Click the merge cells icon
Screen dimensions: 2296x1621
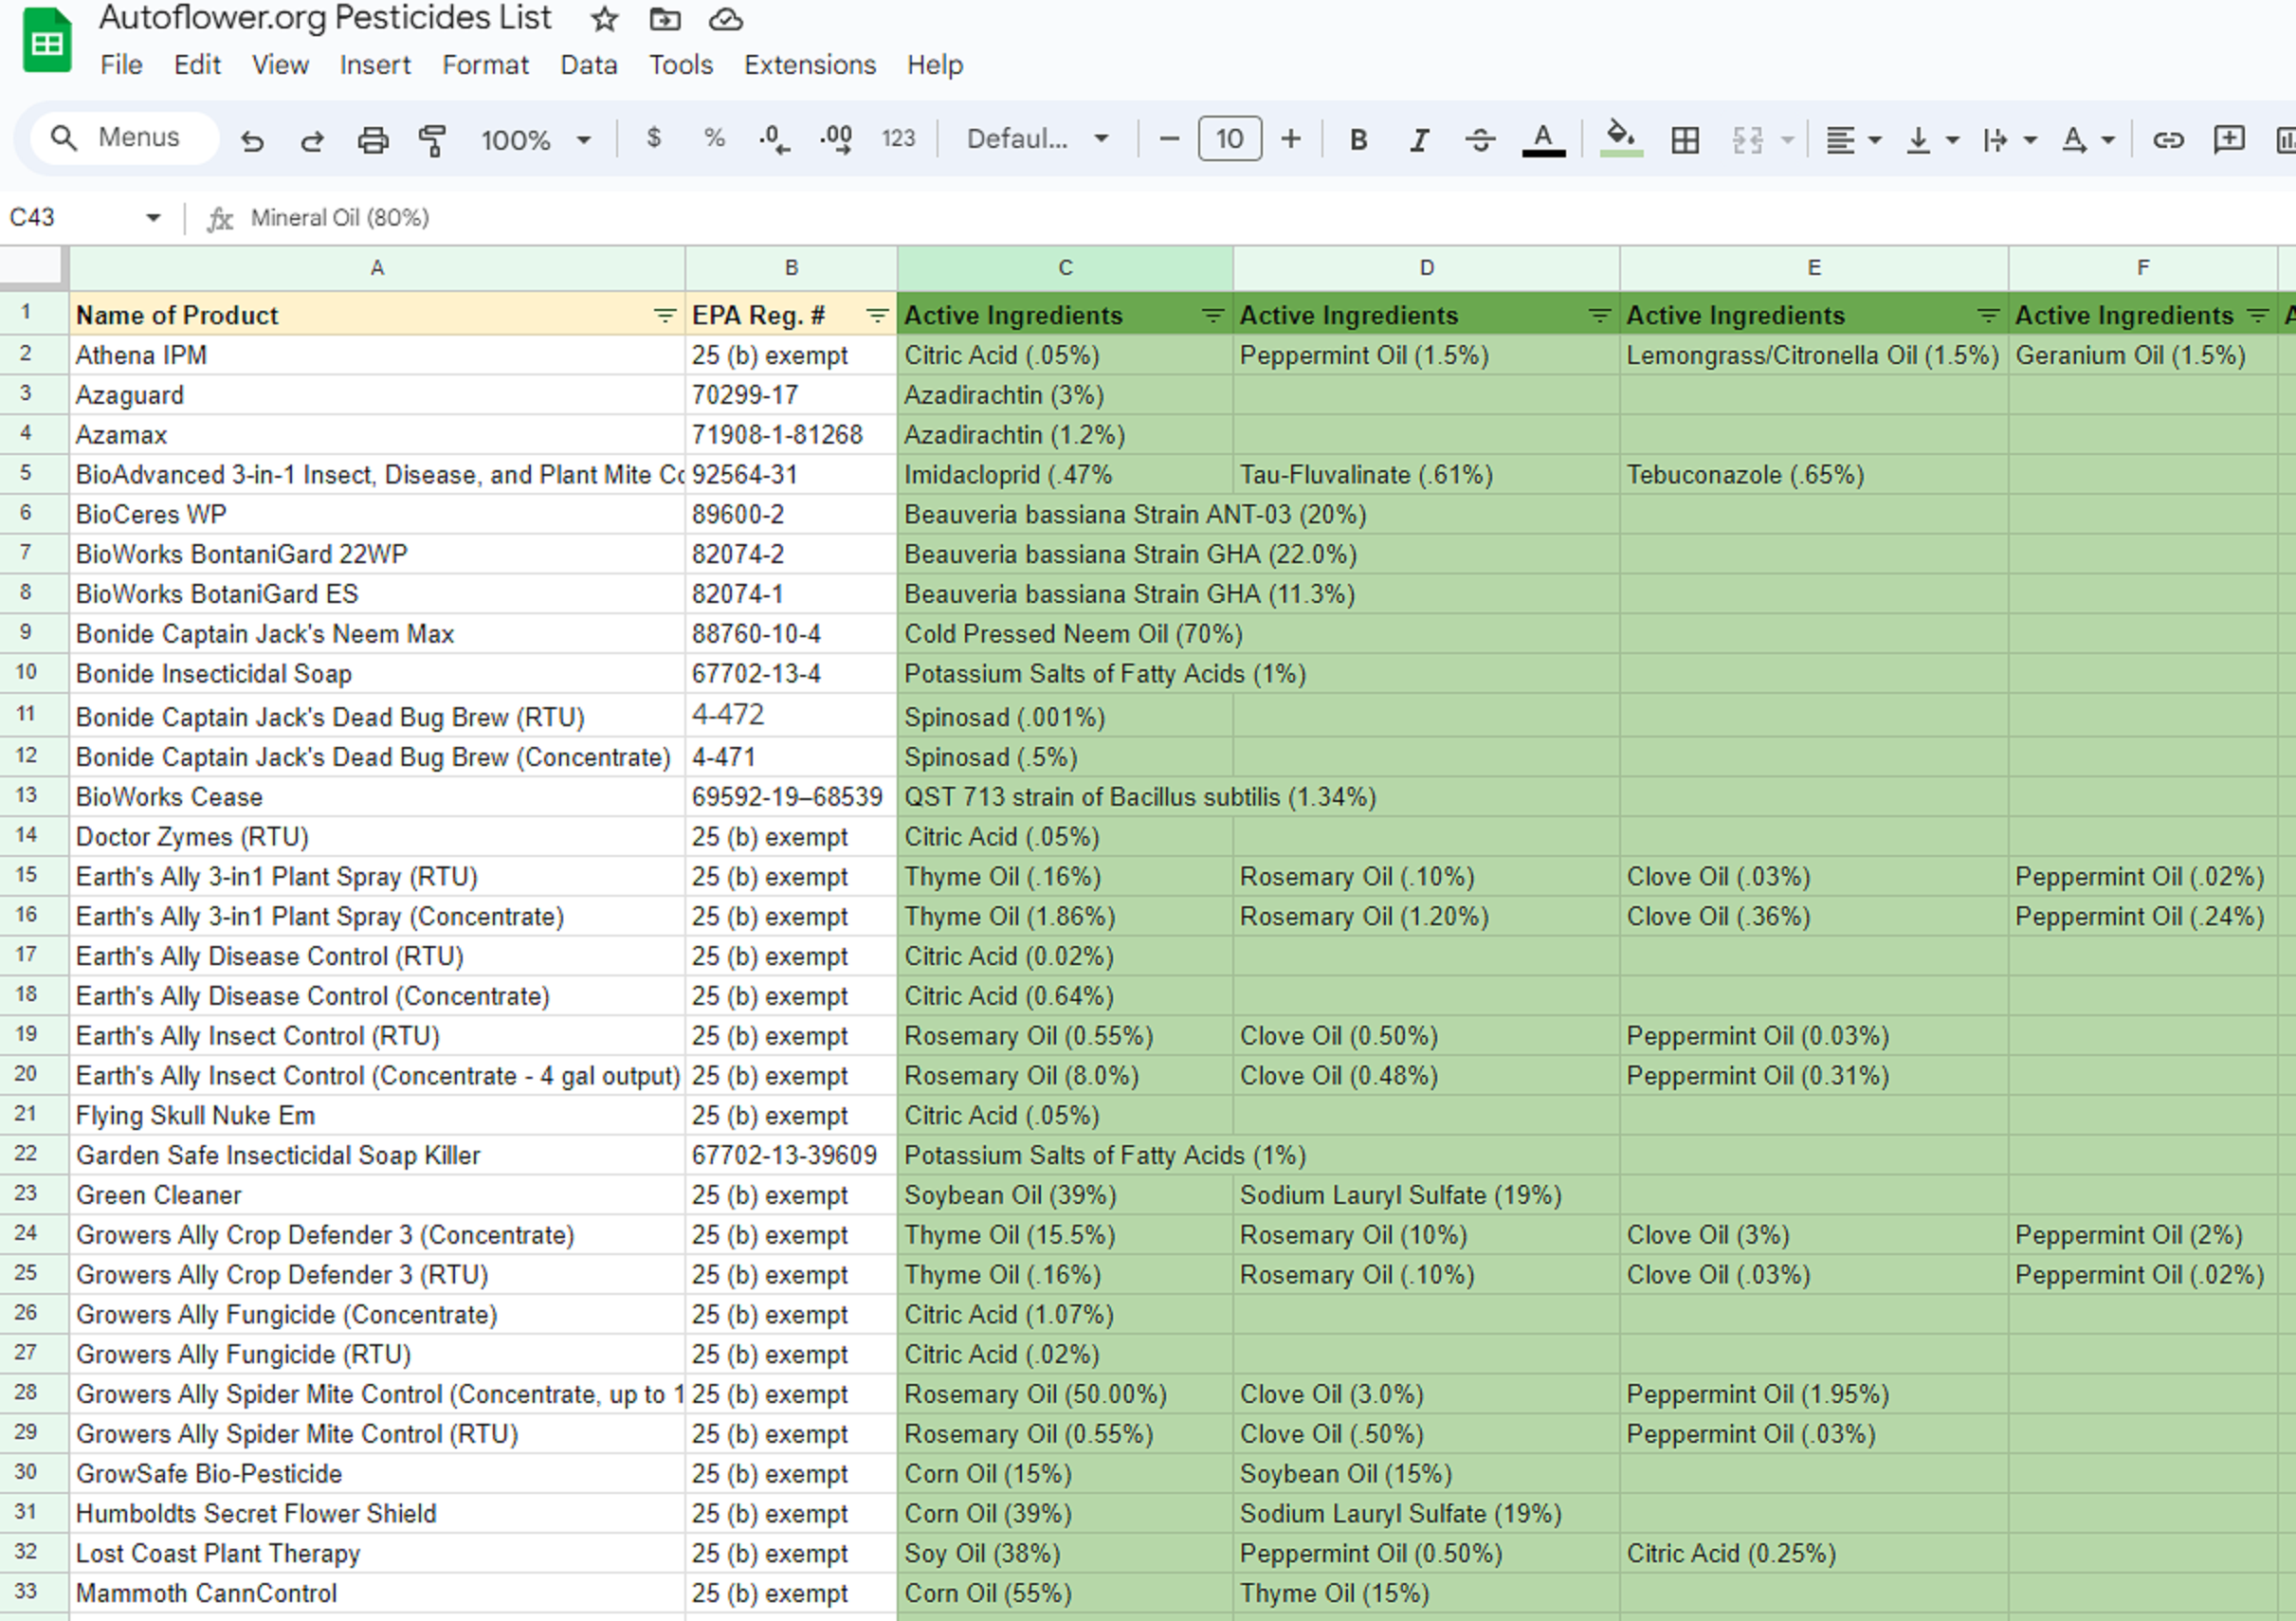click(1747, 139)
